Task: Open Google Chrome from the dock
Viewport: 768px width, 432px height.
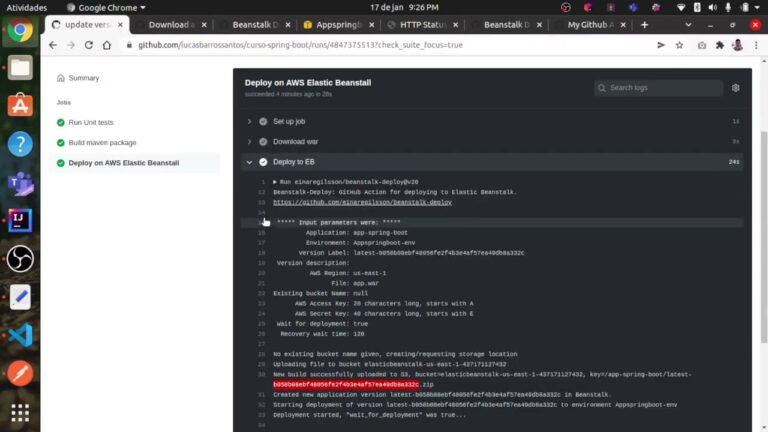Action: point(20,30)
